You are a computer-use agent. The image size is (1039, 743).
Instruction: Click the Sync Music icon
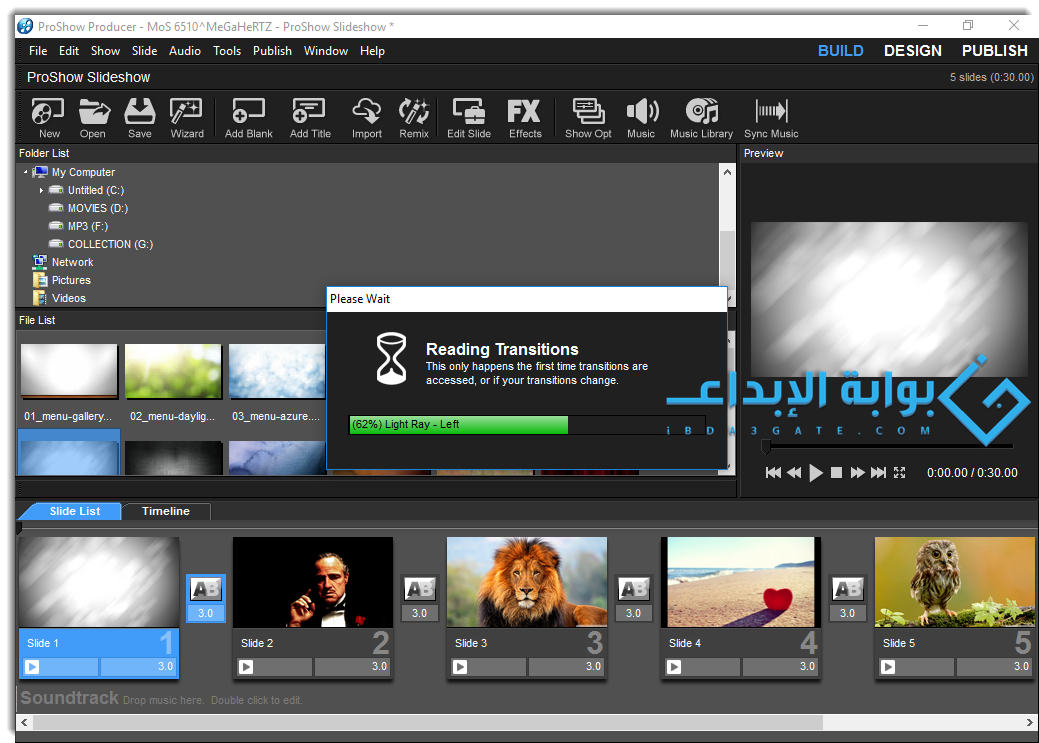tap(771, 118)
